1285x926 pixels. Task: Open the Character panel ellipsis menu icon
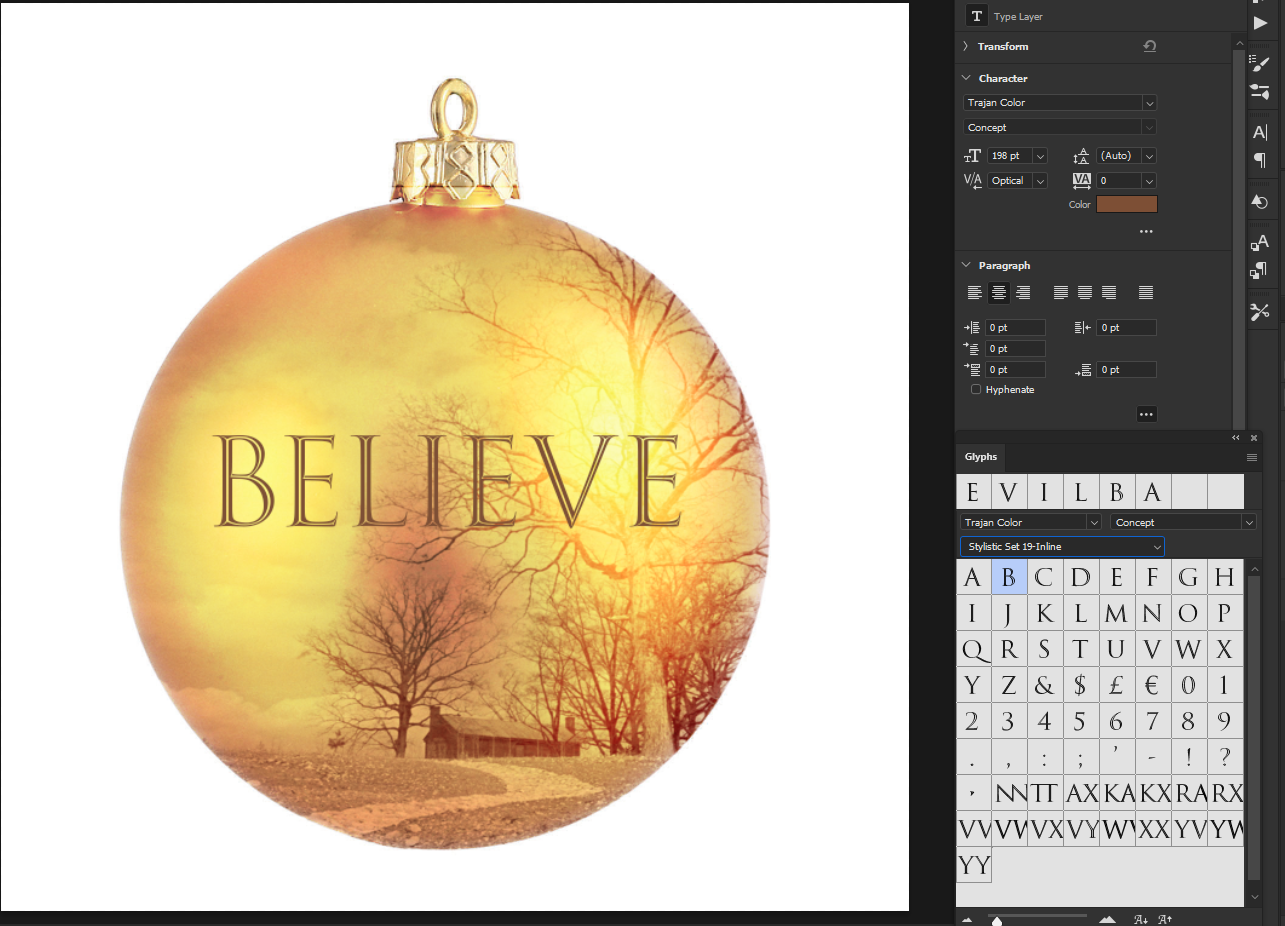[x=1146, y=231]
